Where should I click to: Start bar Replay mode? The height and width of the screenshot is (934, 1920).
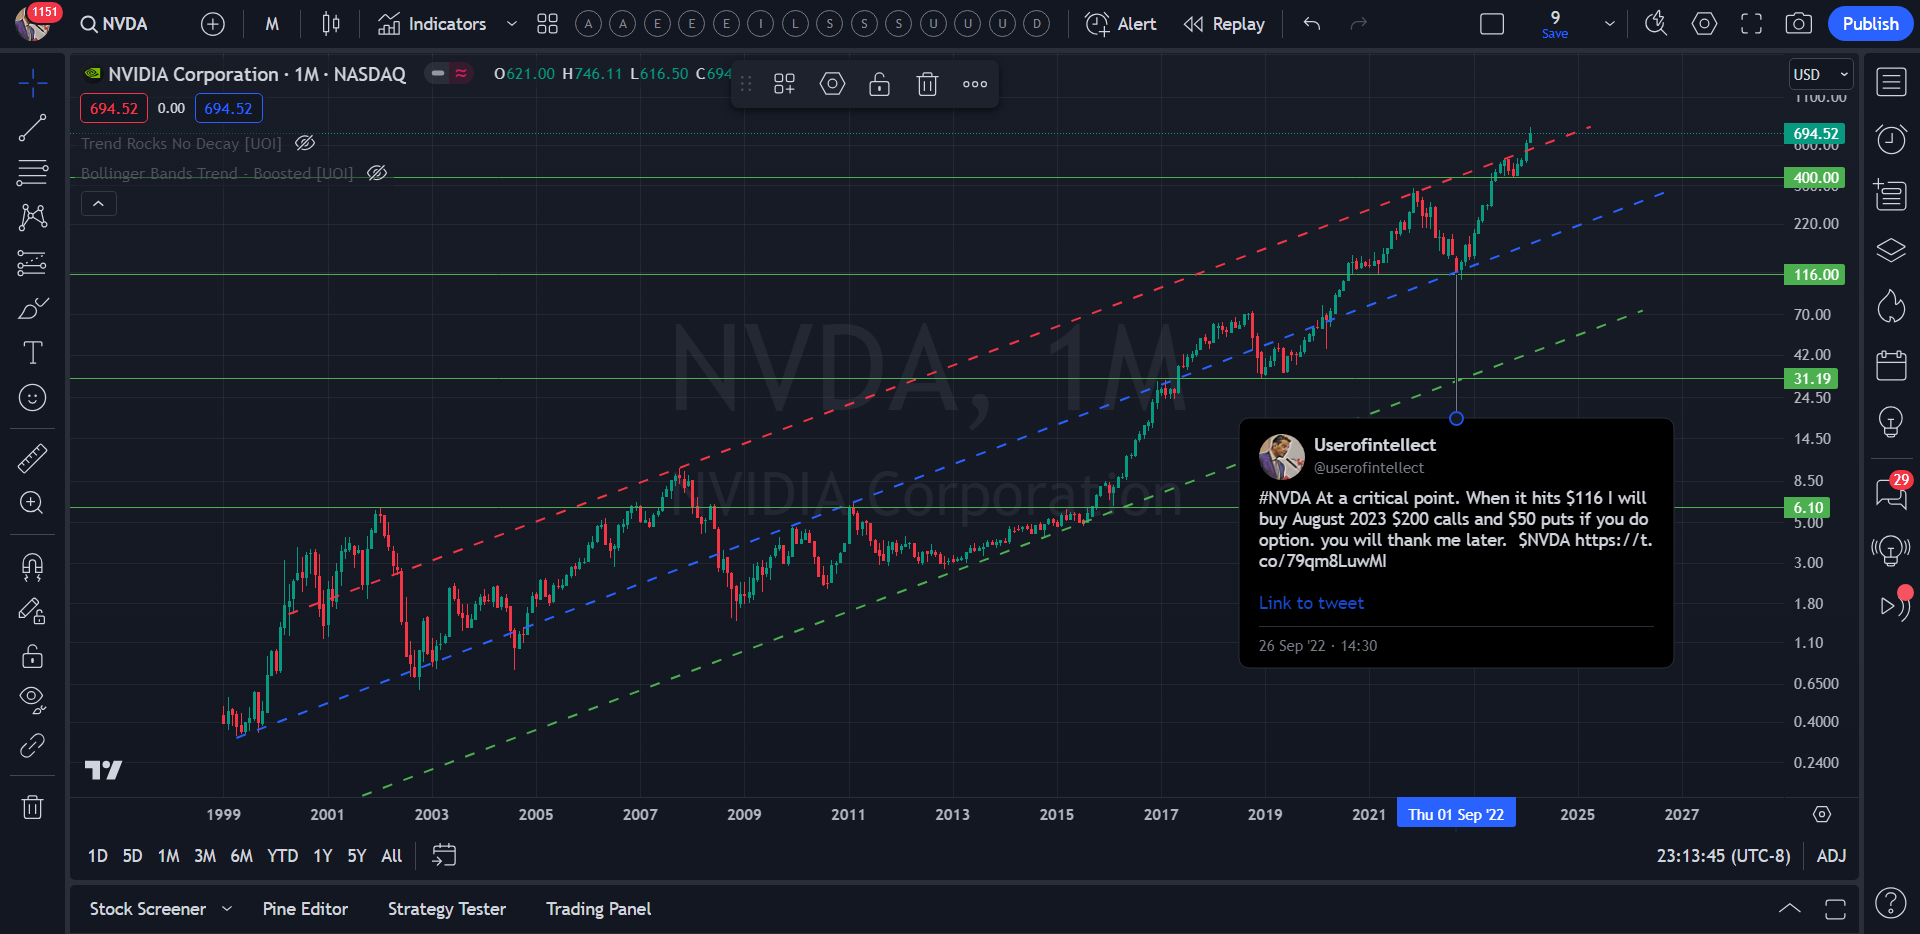(1224, 24)
